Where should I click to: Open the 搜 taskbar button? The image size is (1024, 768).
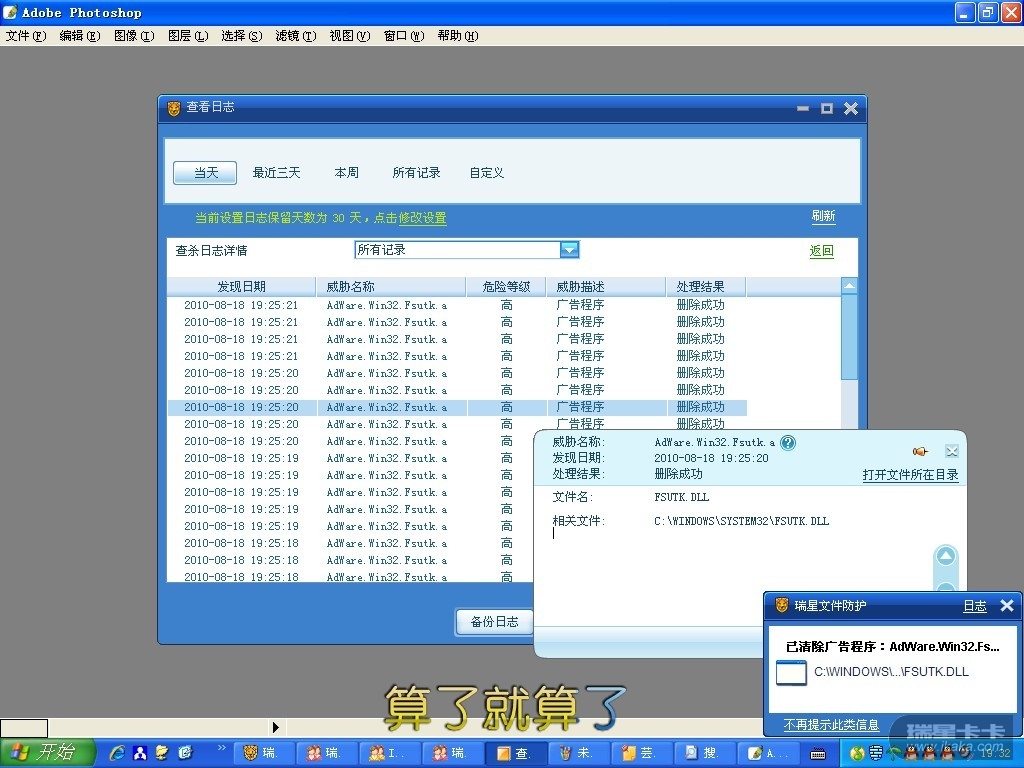click(x=705, y=754)
